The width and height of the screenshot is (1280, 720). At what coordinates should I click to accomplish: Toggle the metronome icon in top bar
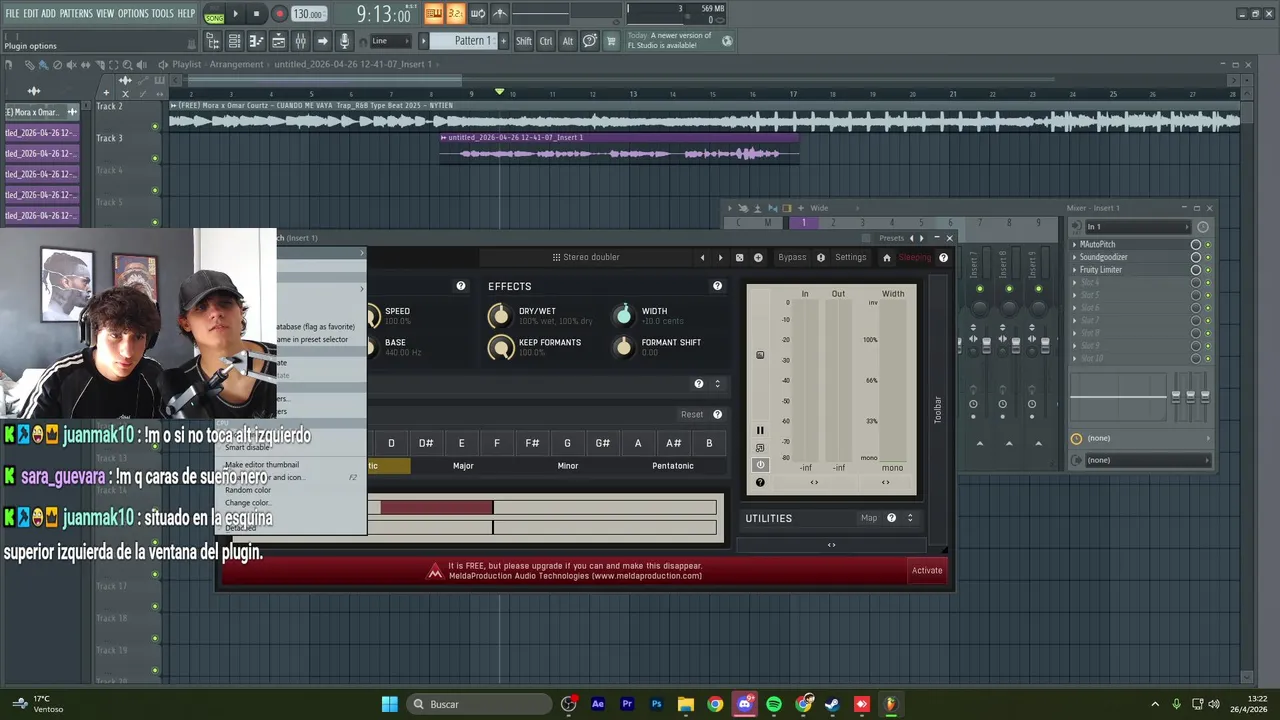point(500,13)
